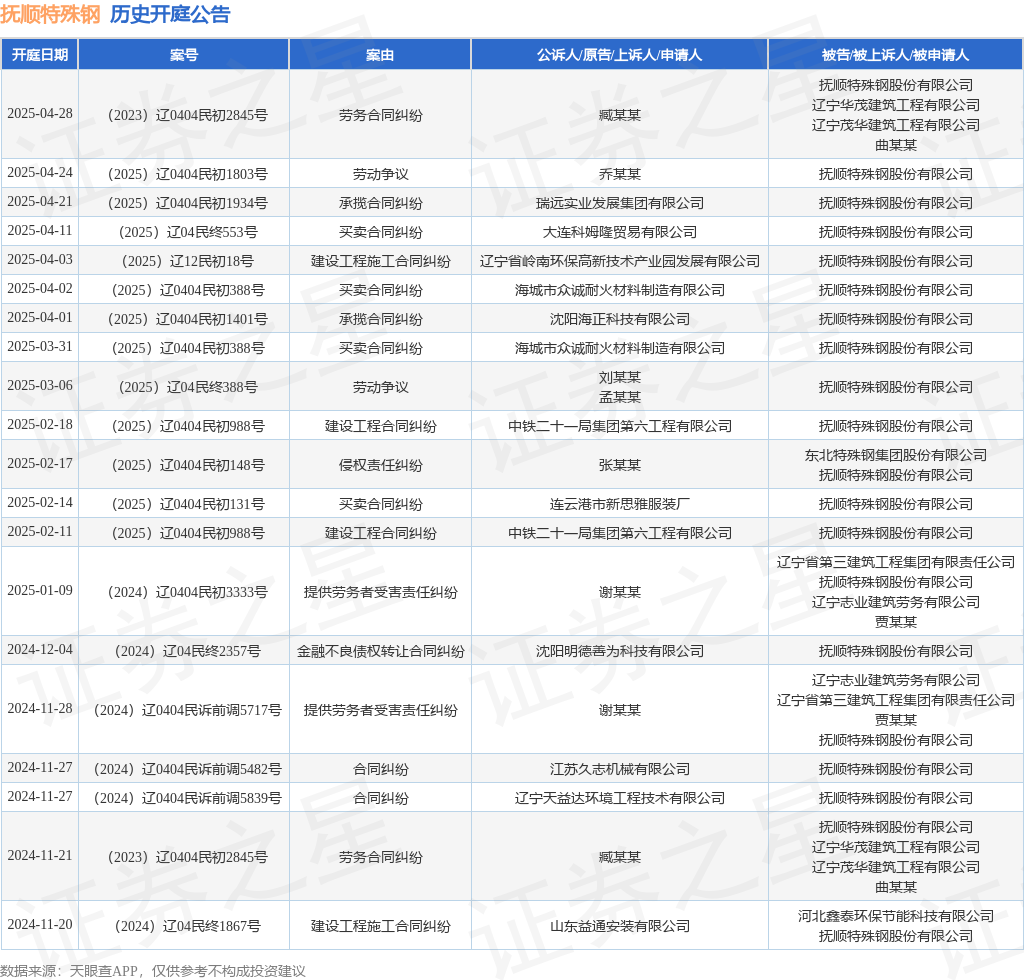Viewport: 1024px width, 980px height.
Task: Select plaintiff 刘某某
Action: click(620, 377)
